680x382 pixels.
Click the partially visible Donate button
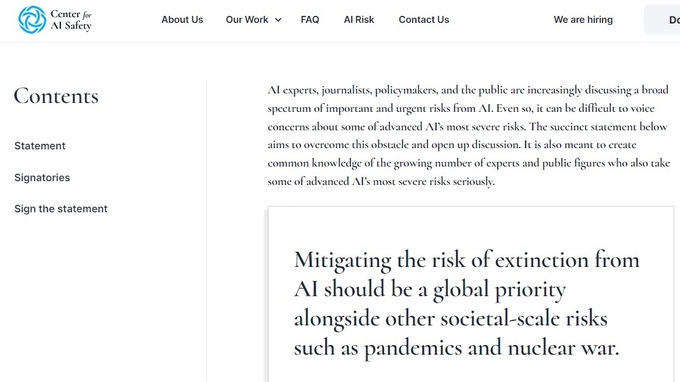pyautogui.click(x=662, y=20)
